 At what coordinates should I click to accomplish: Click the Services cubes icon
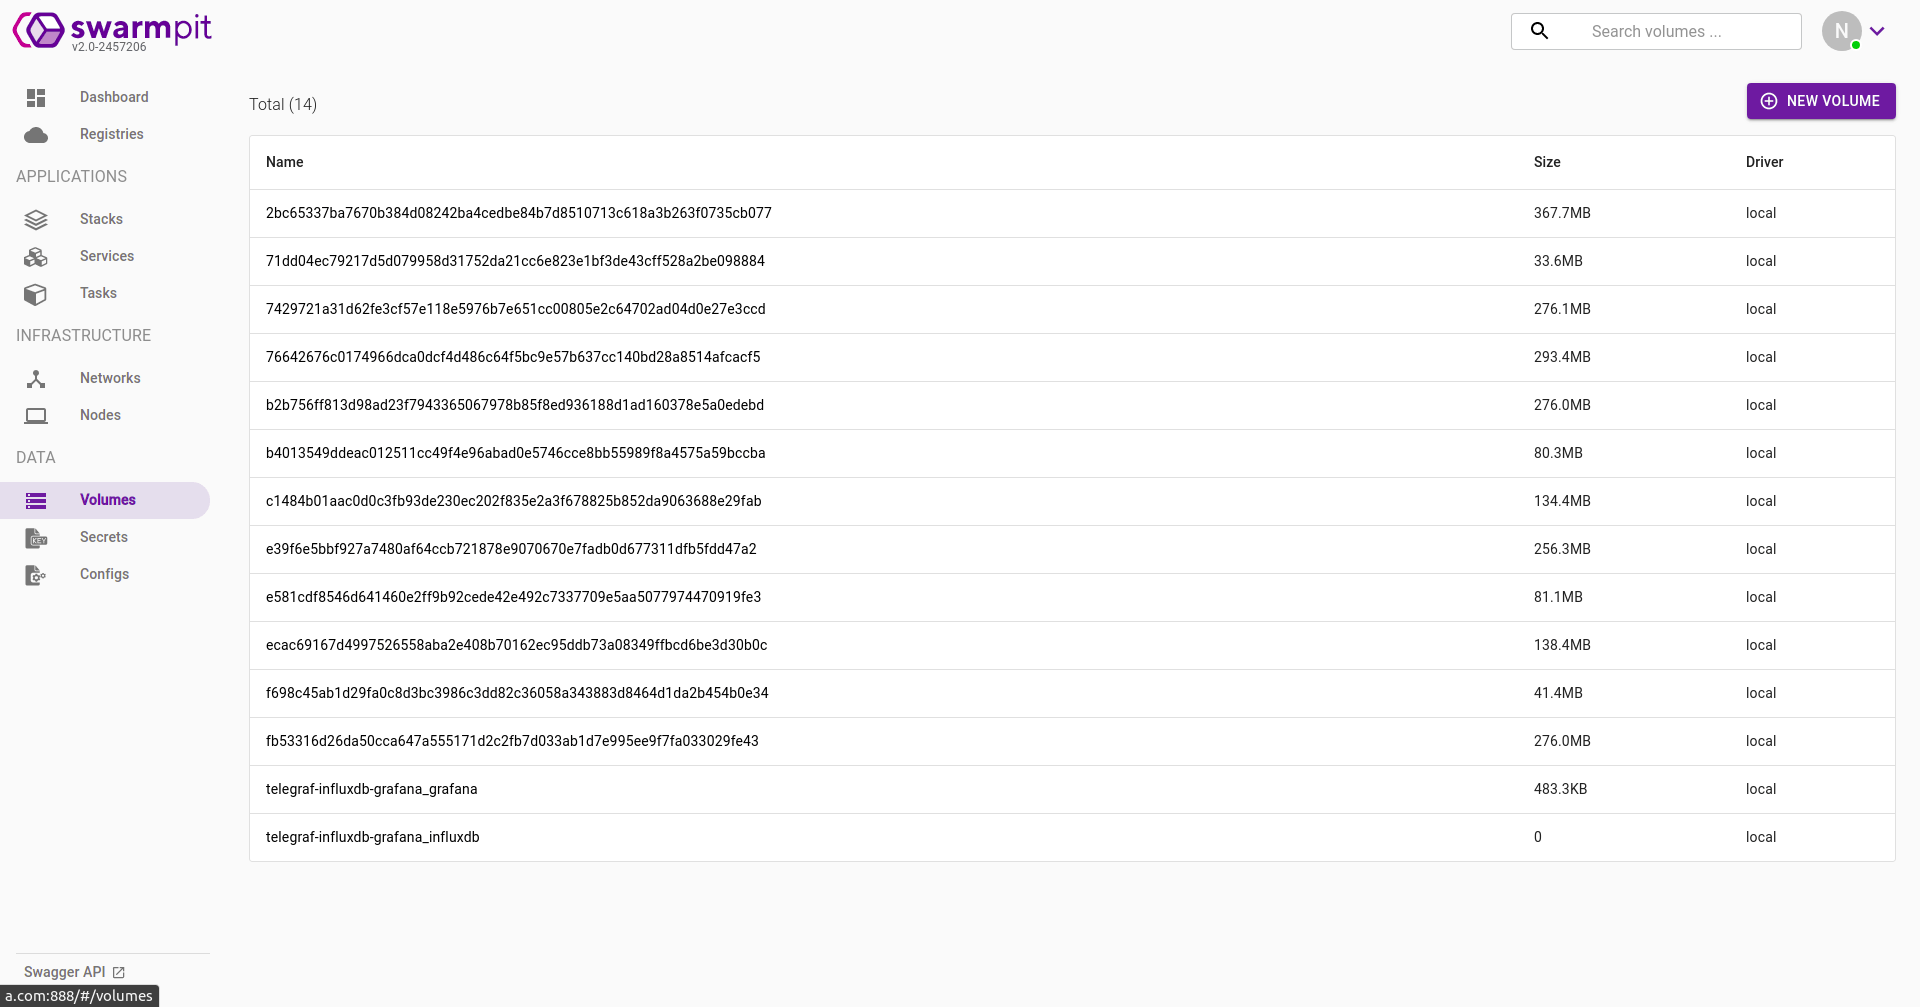(36, 257)
